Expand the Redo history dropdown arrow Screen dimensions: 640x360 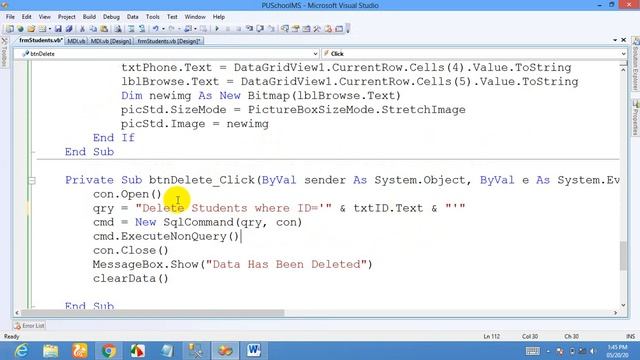(x=179, y=29)
